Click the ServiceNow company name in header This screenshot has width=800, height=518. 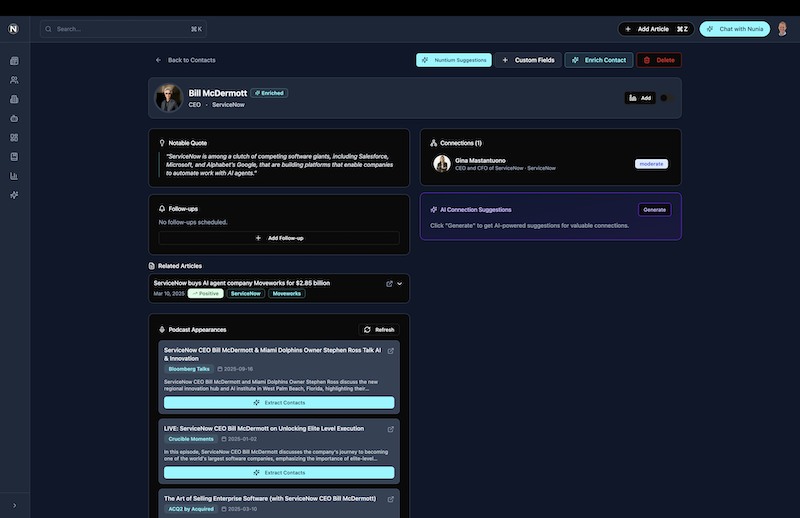click(228, 105)
